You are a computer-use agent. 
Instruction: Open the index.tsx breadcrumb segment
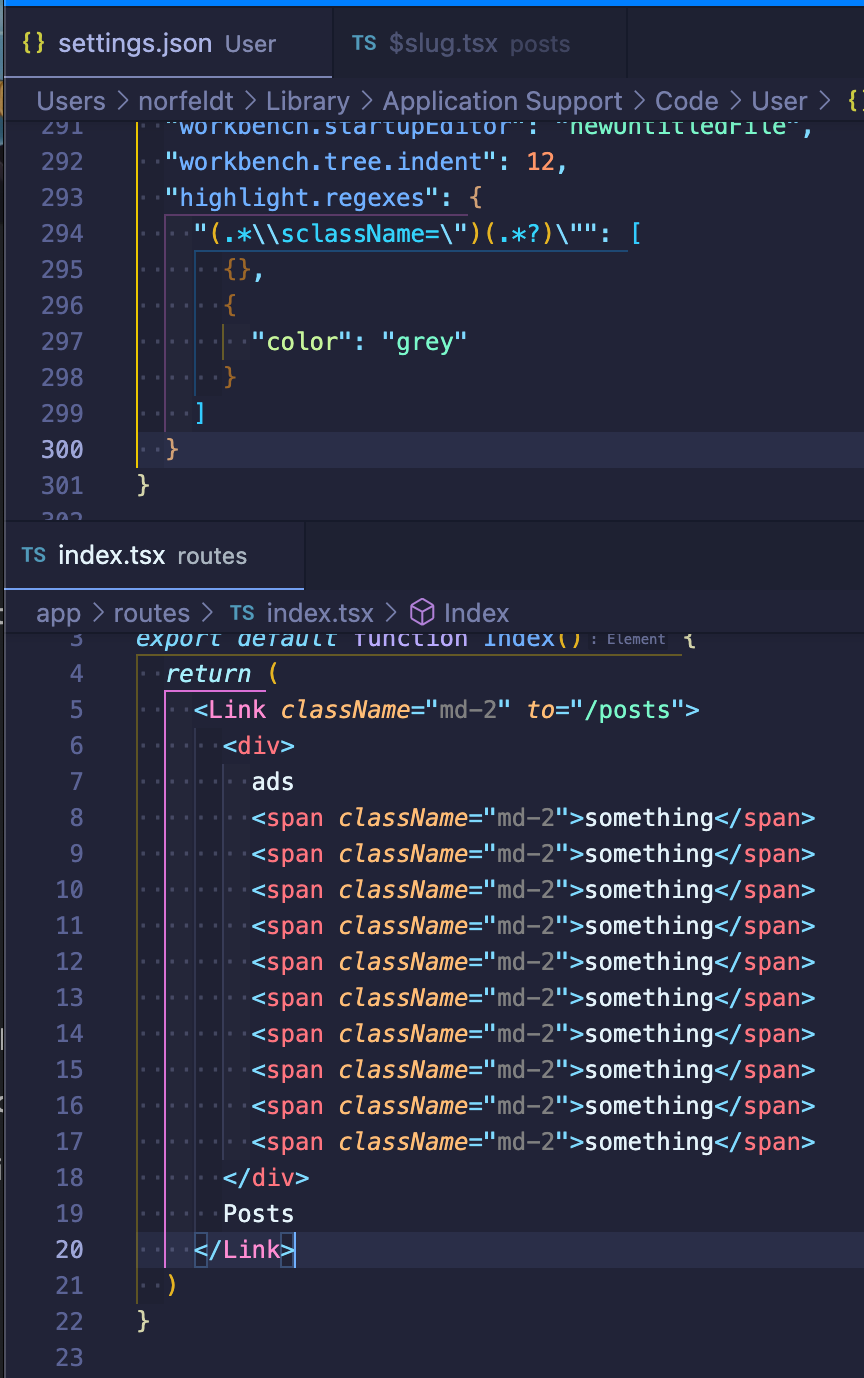click(x=320, y=613)
